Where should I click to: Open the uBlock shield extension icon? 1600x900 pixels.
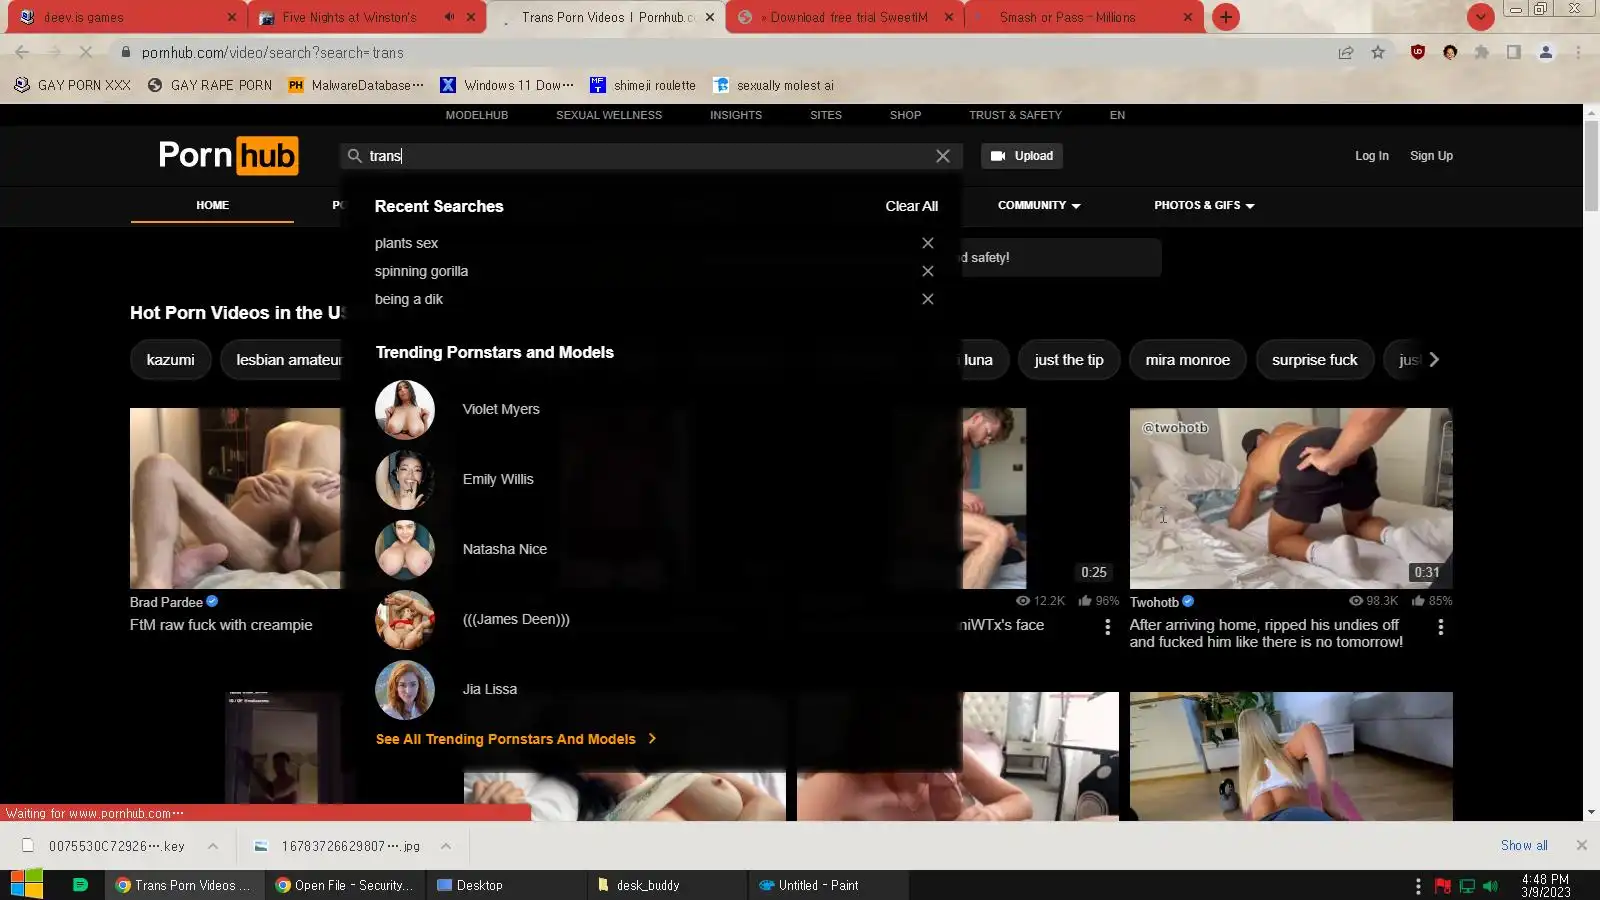point(1418,52)
